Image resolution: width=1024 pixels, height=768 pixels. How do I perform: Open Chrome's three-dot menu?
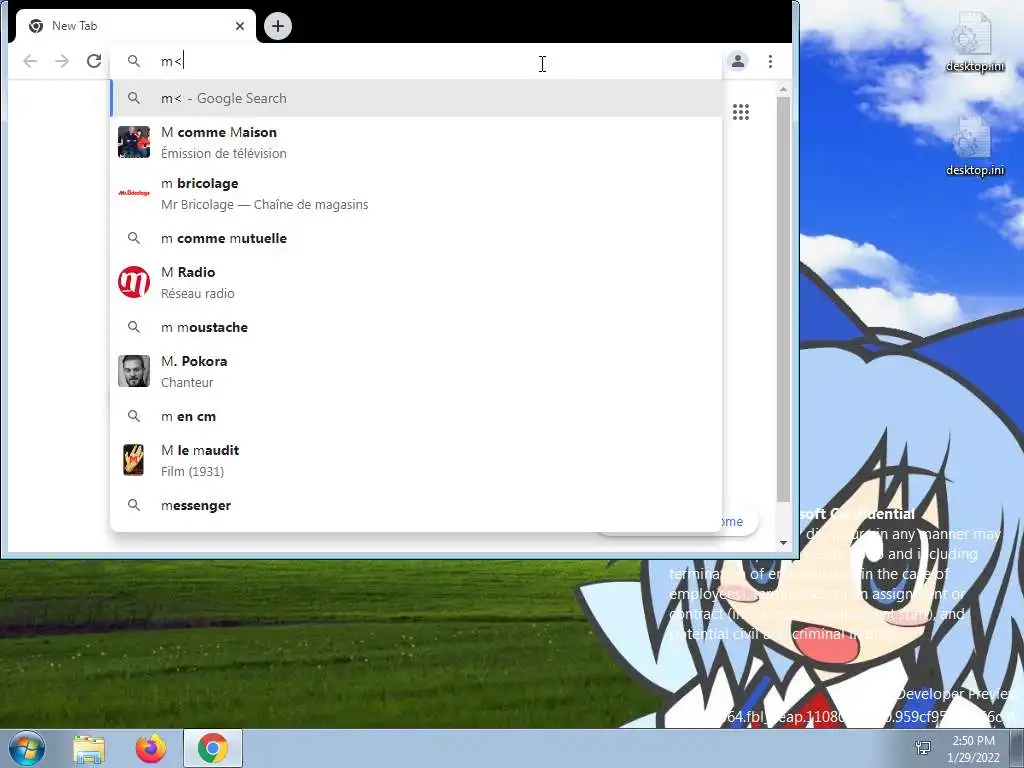click(x=771, y=61)
